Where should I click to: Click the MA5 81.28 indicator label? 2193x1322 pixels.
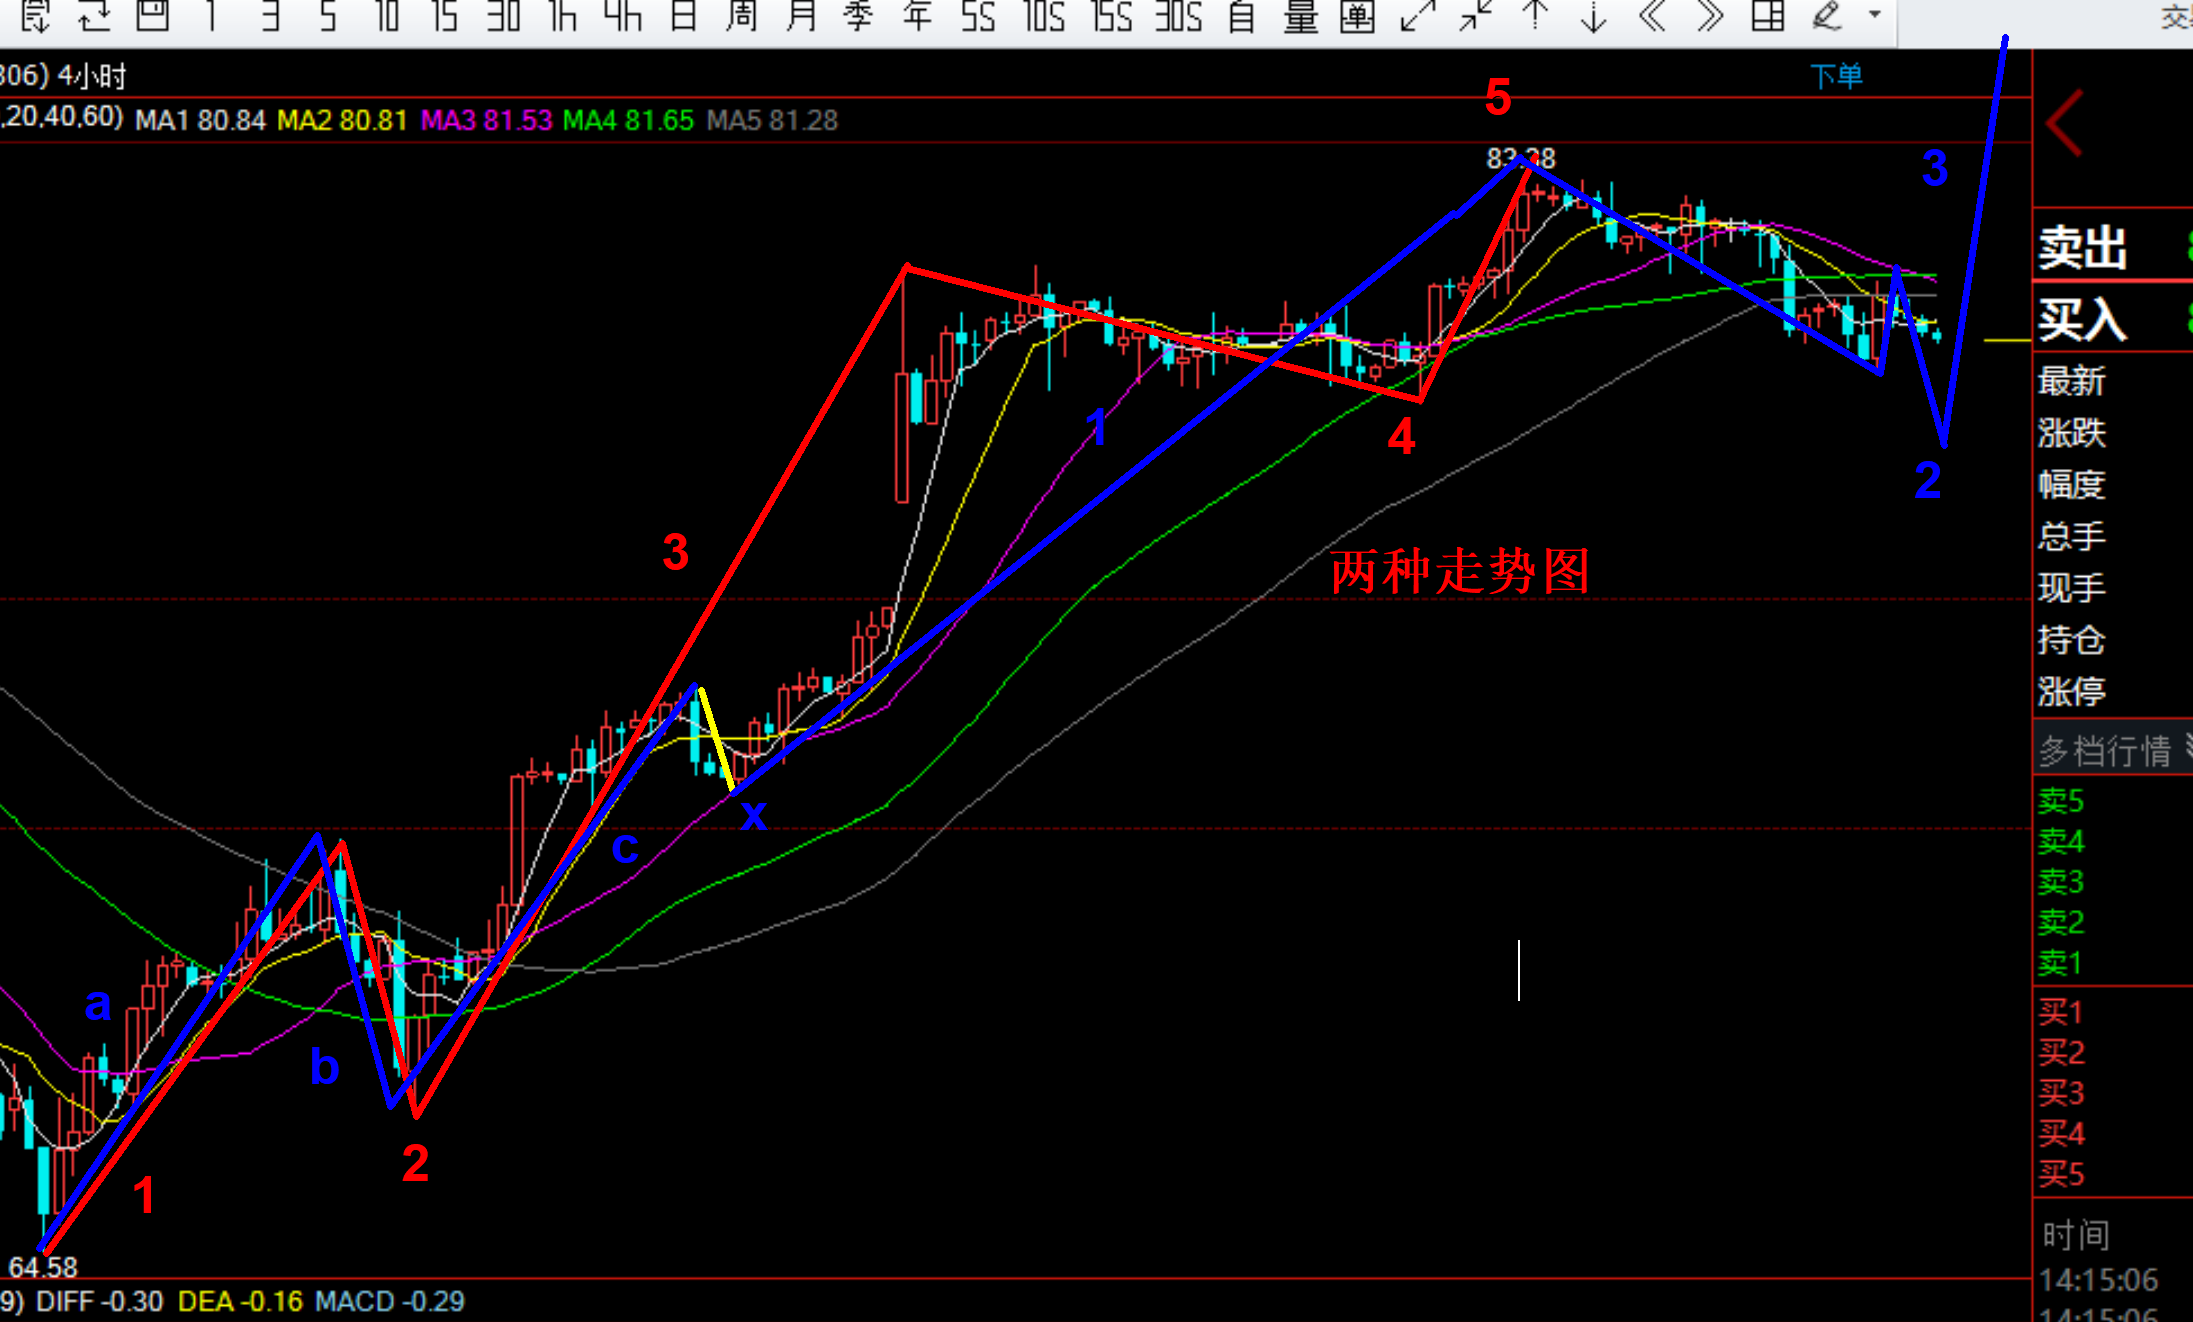point(772,121)
